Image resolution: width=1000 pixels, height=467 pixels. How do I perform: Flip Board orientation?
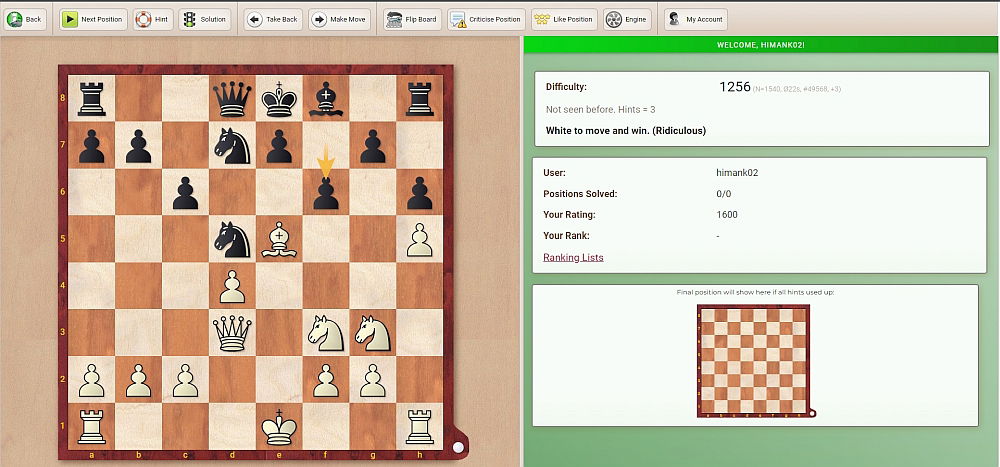[410, 19]
